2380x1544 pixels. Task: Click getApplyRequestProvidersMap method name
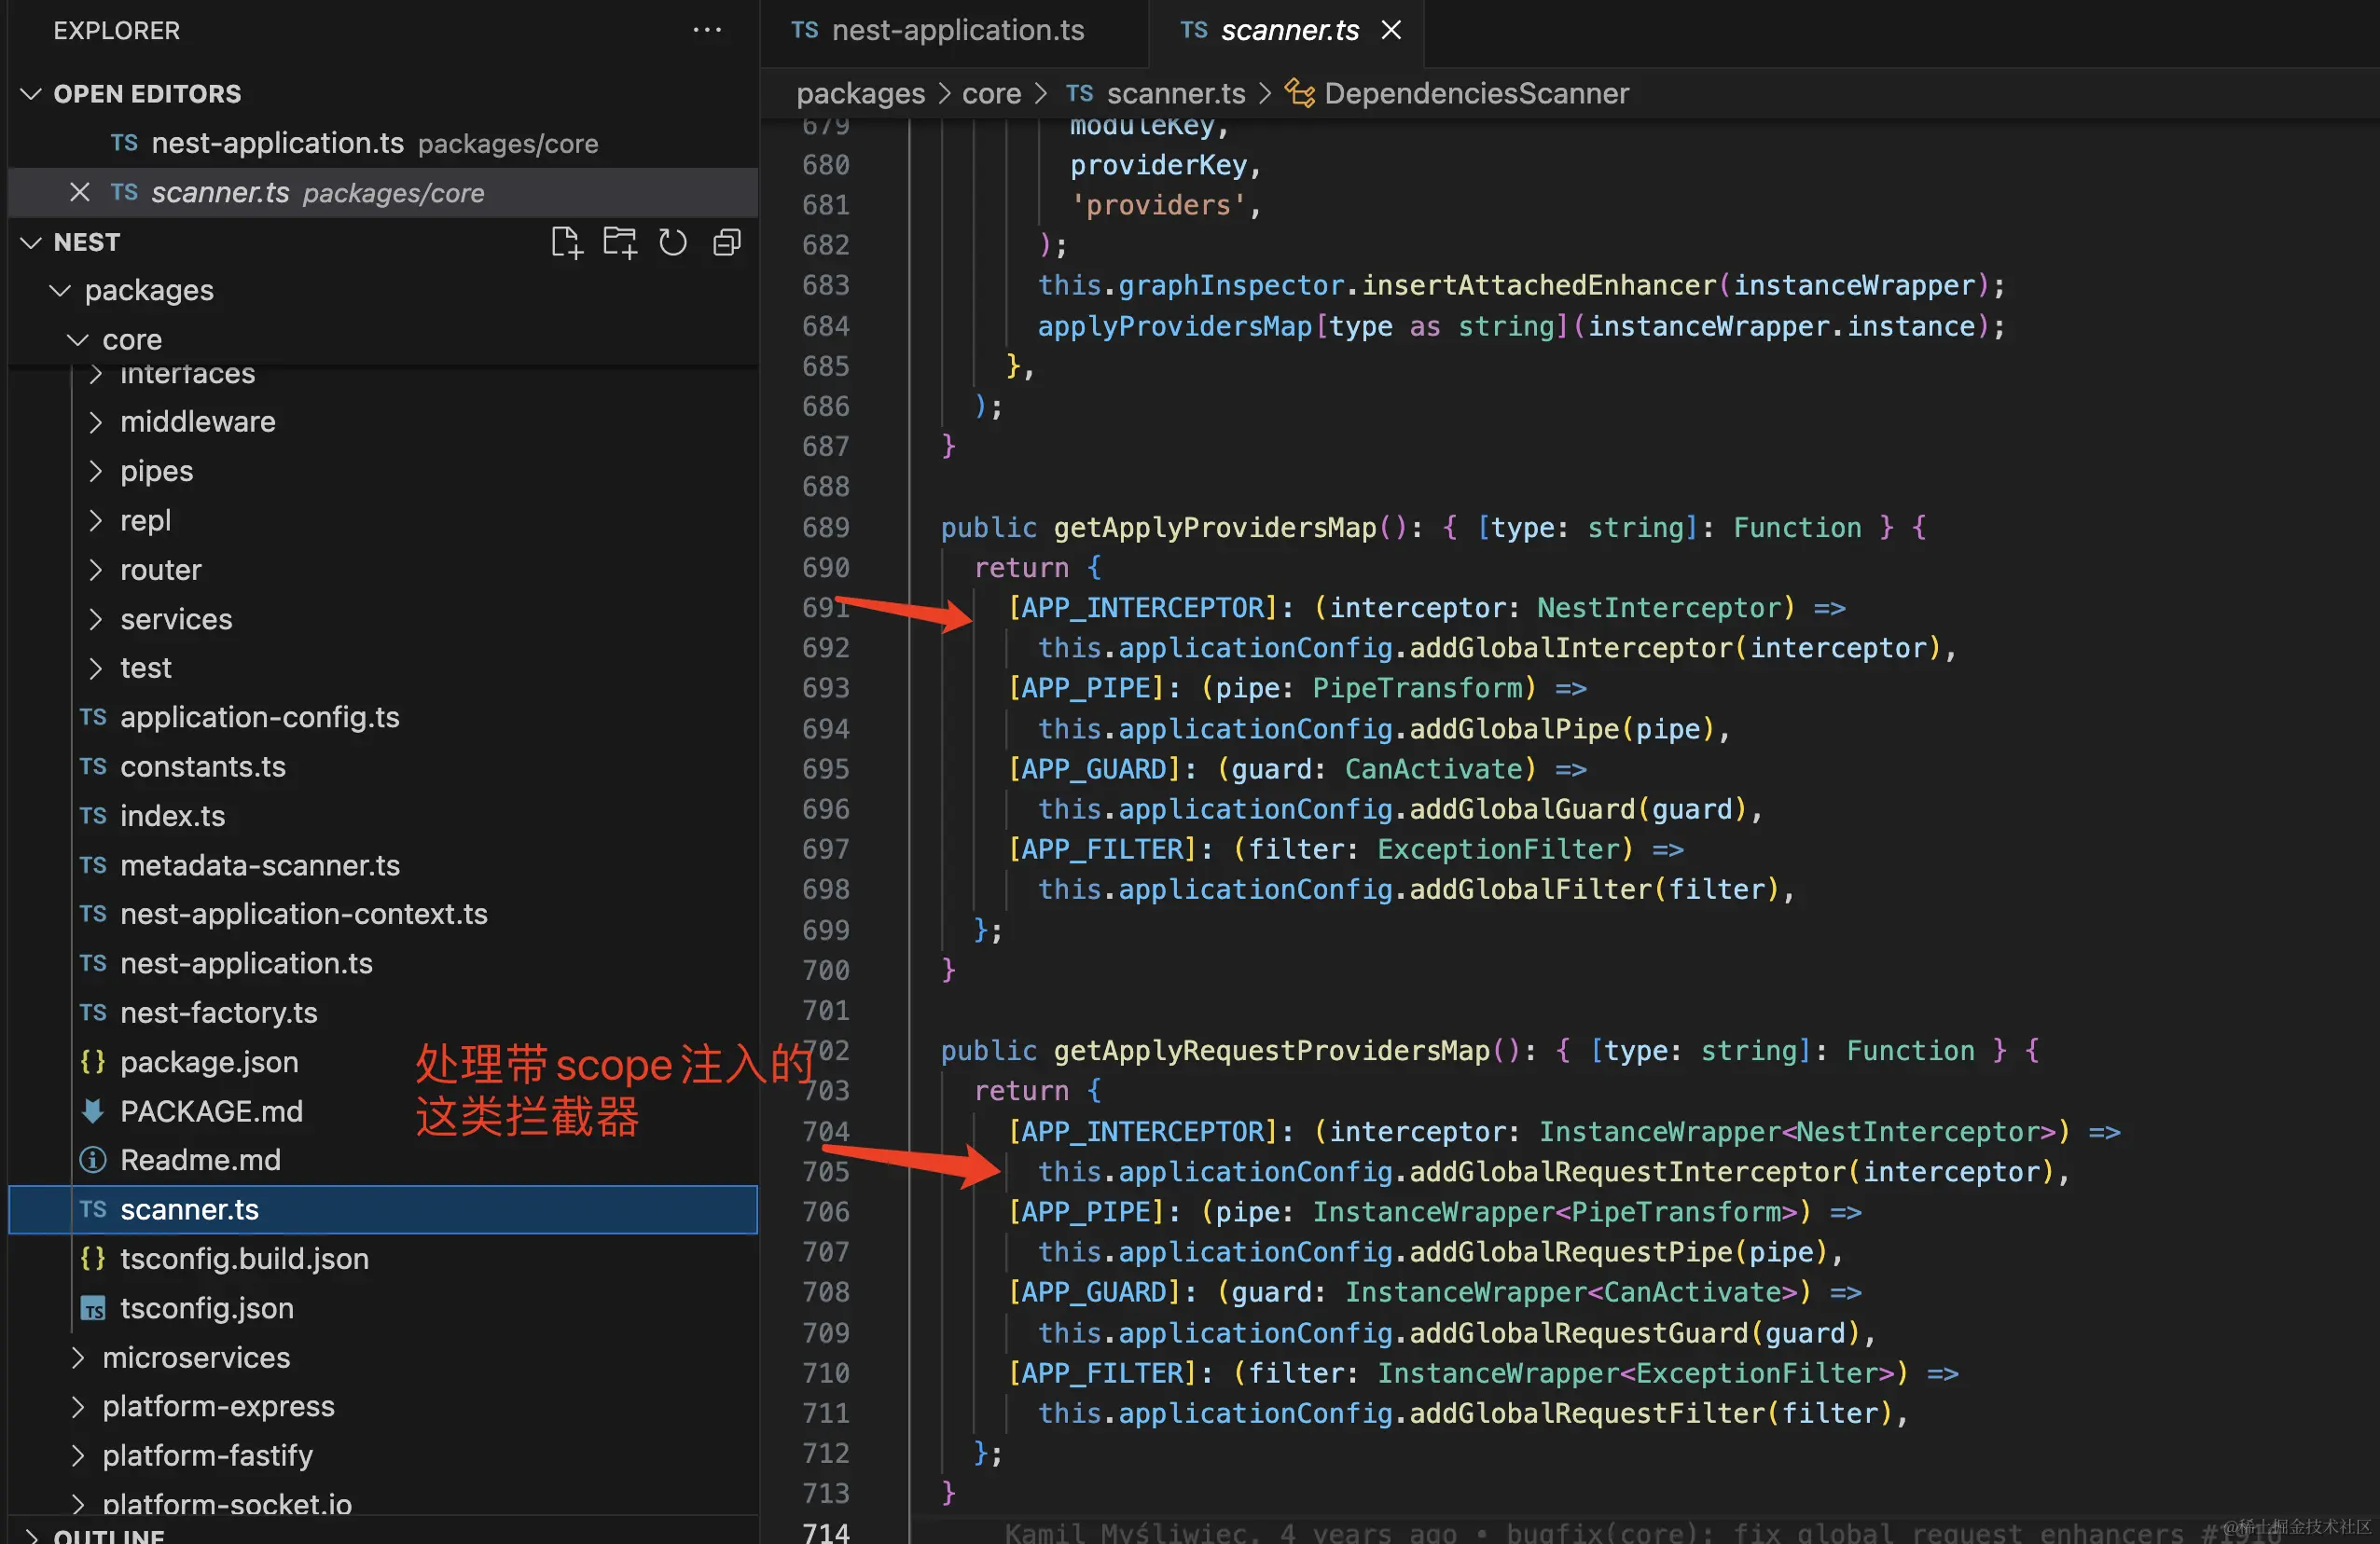click(x=1272, y=1050)
